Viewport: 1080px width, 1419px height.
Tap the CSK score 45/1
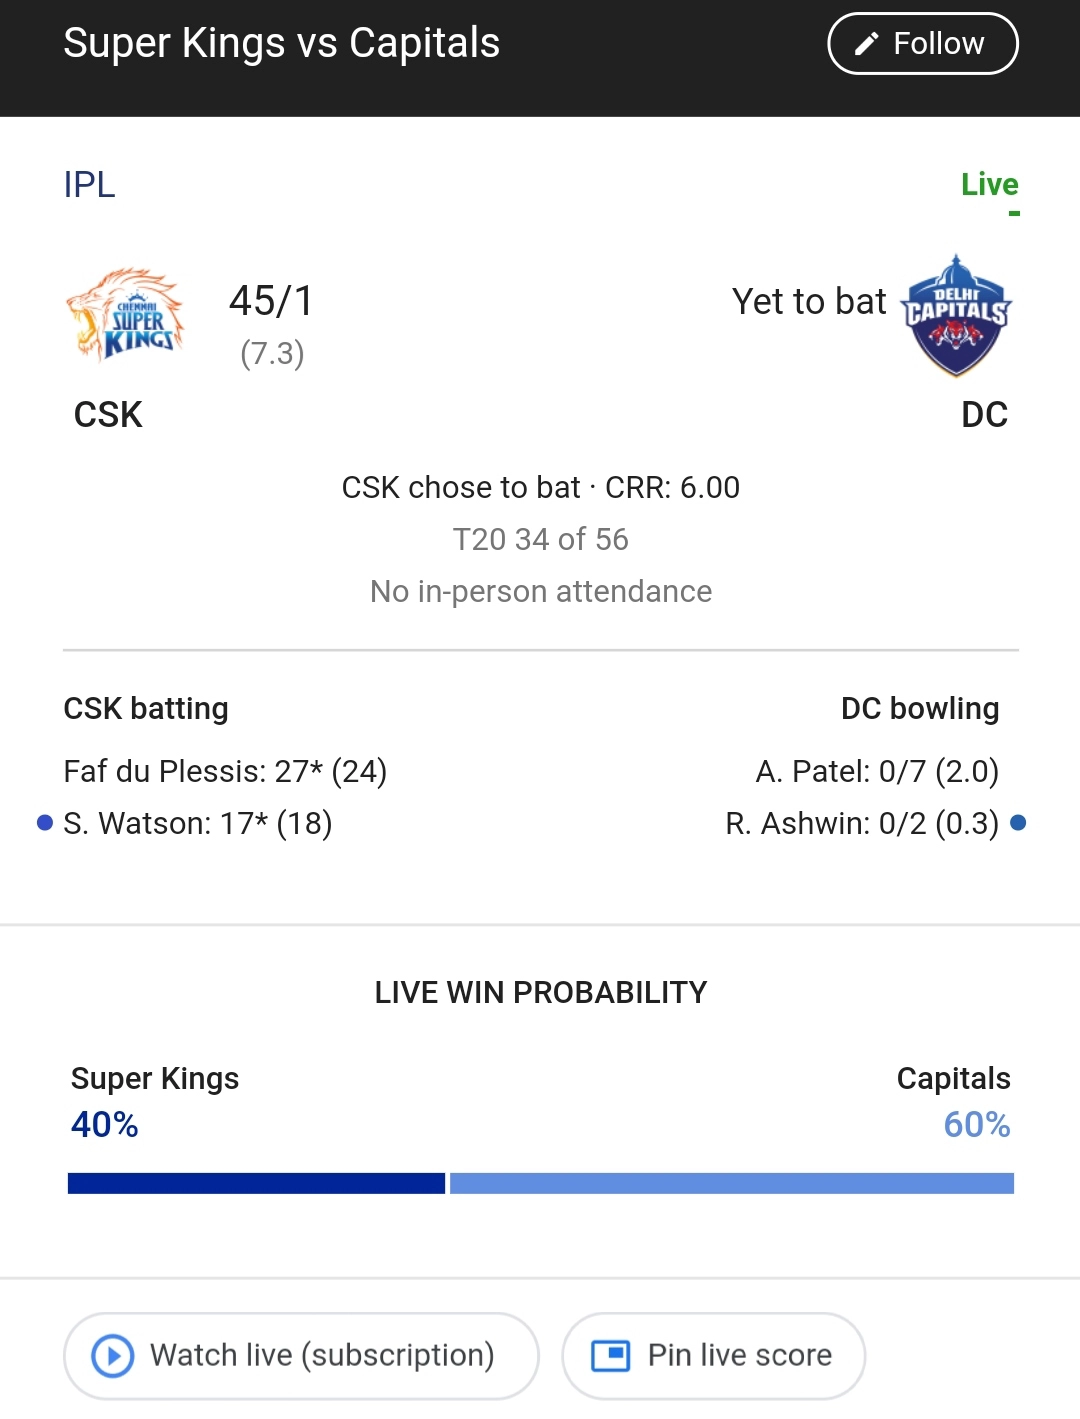(271, 301)
